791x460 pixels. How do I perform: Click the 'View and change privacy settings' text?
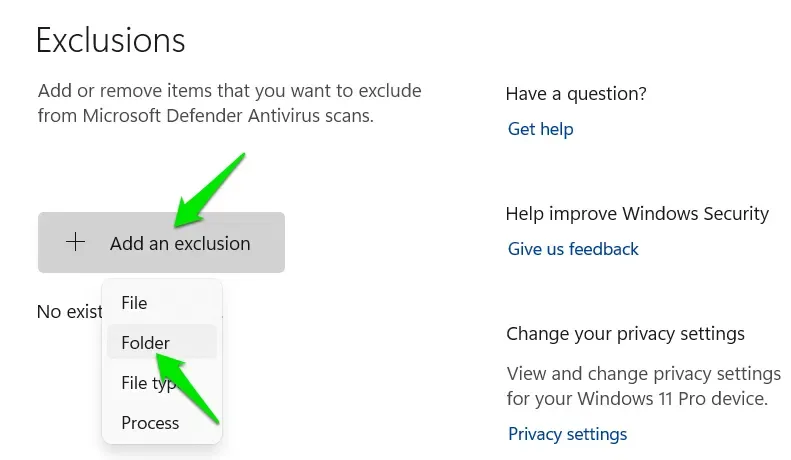pyautogui.click(x=643, y=374)
